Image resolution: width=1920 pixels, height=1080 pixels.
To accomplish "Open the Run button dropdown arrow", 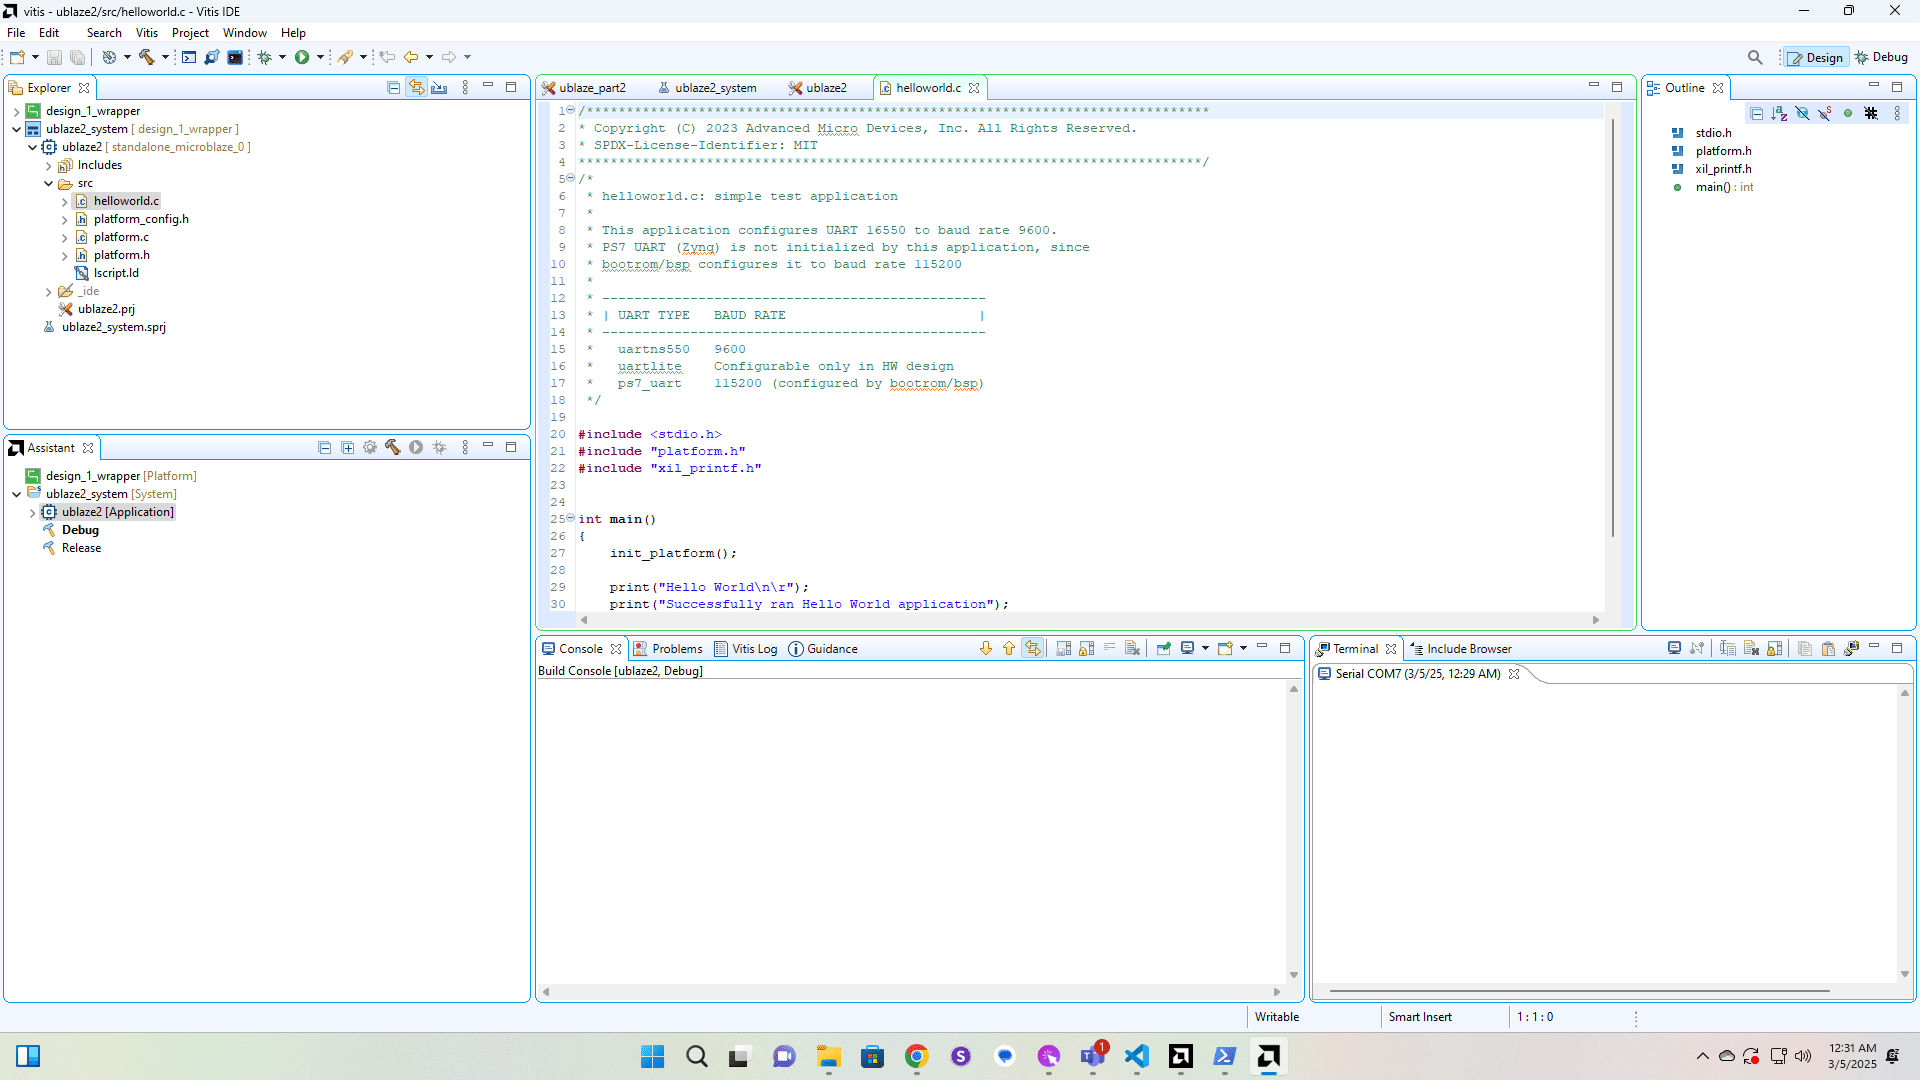I will pyautogui.click(x=320, y=57).
